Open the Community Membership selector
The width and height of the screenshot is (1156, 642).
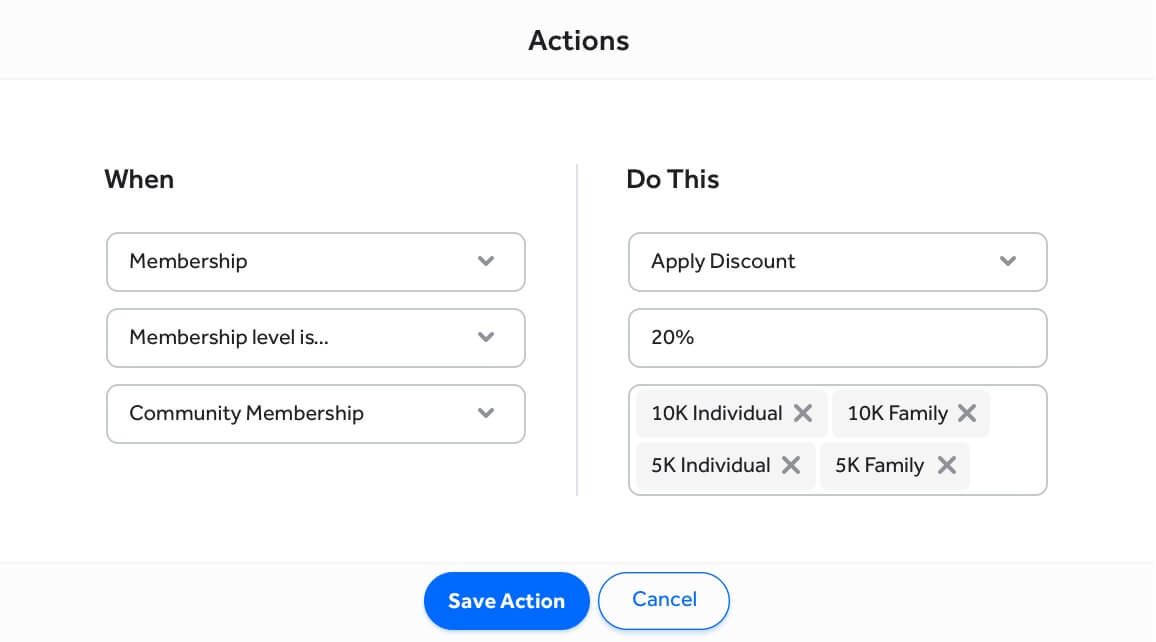click(315, 413)
